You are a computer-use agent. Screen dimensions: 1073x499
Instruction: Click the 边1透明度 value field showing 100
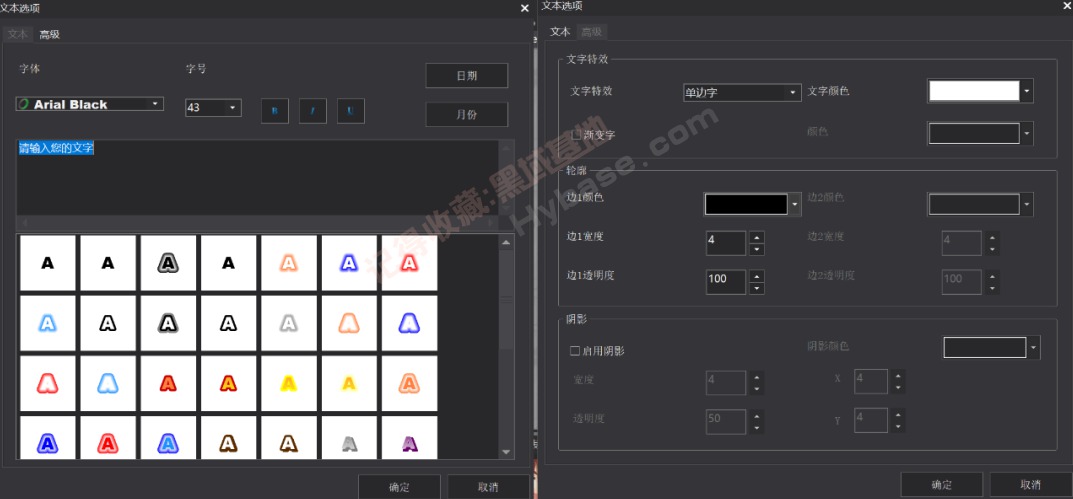(726, 281)
